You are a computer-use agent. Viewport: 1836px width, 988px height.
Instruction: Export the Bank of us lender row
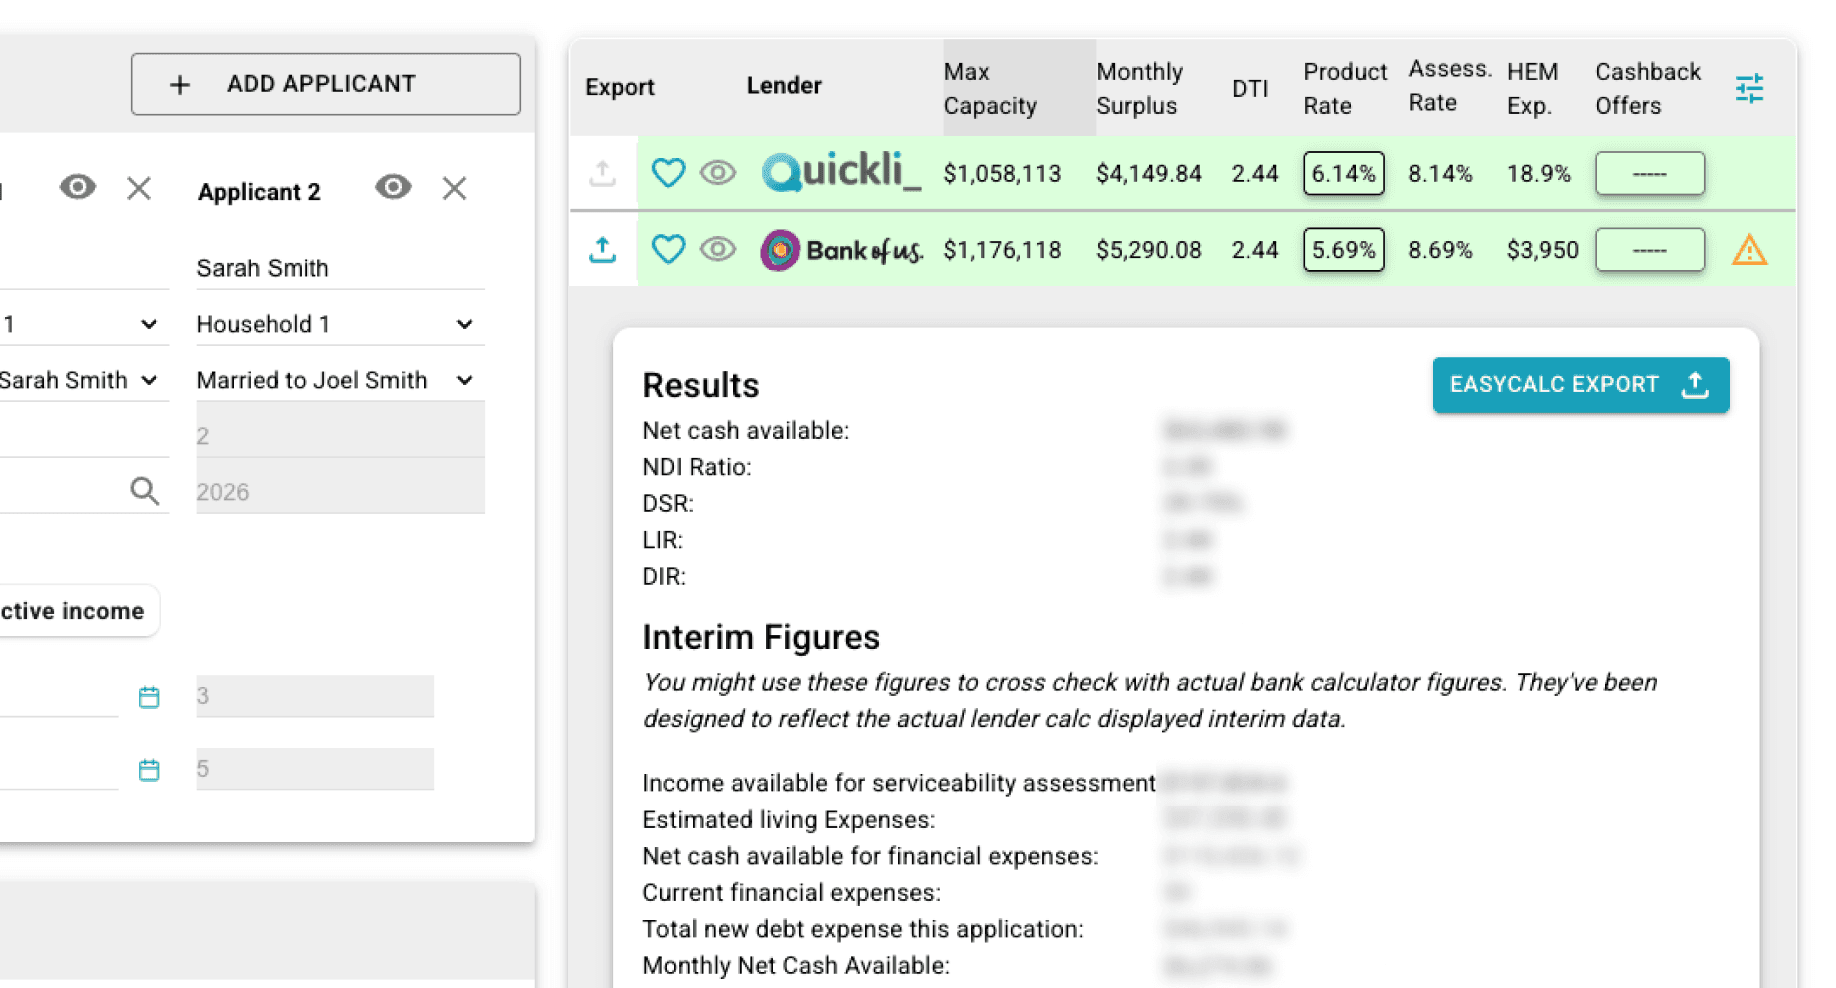602,250
